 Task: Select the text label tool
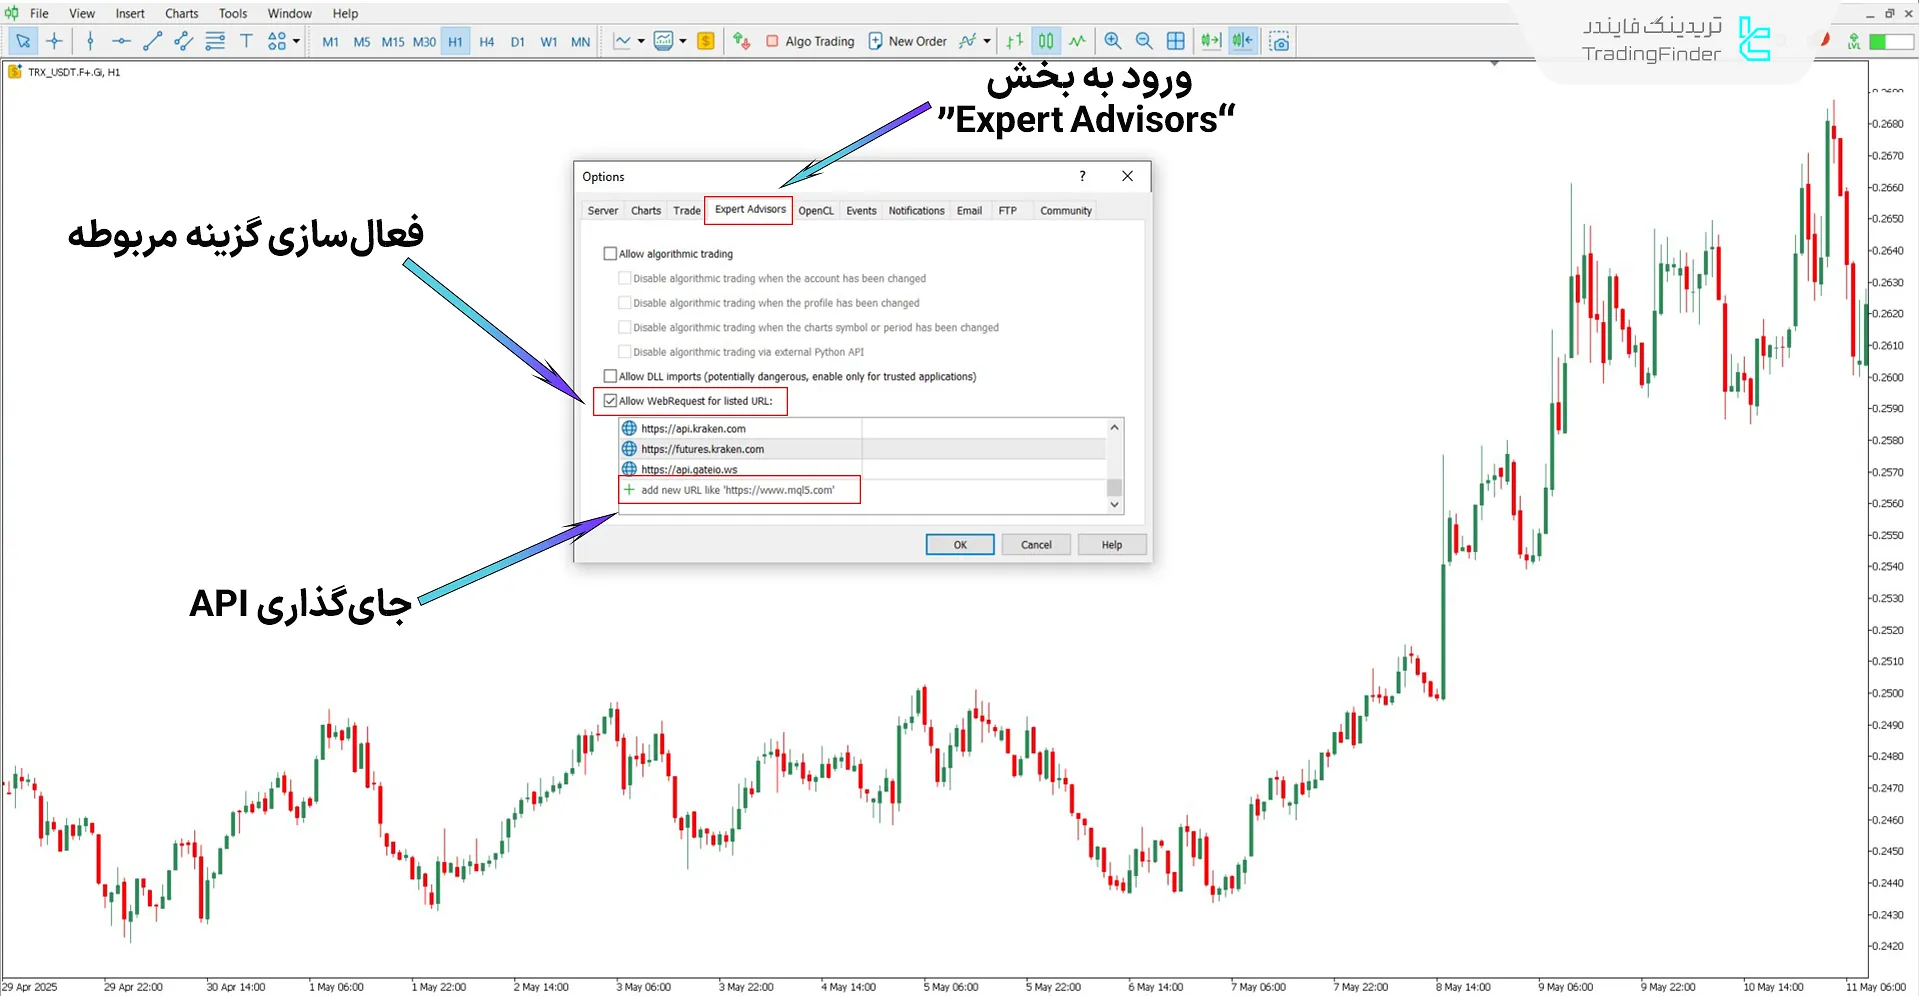[246, 41]
